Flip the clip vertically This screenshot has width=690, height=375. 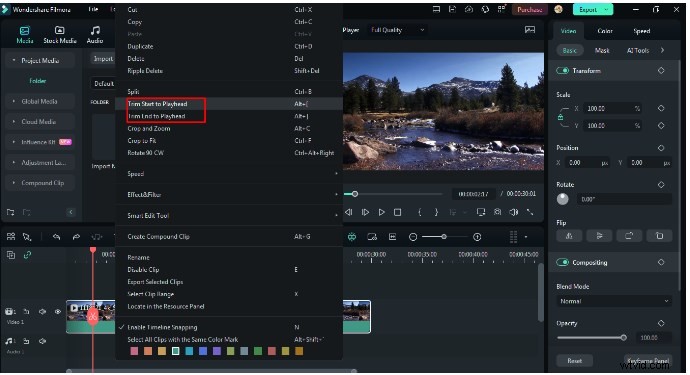[599, 236]
